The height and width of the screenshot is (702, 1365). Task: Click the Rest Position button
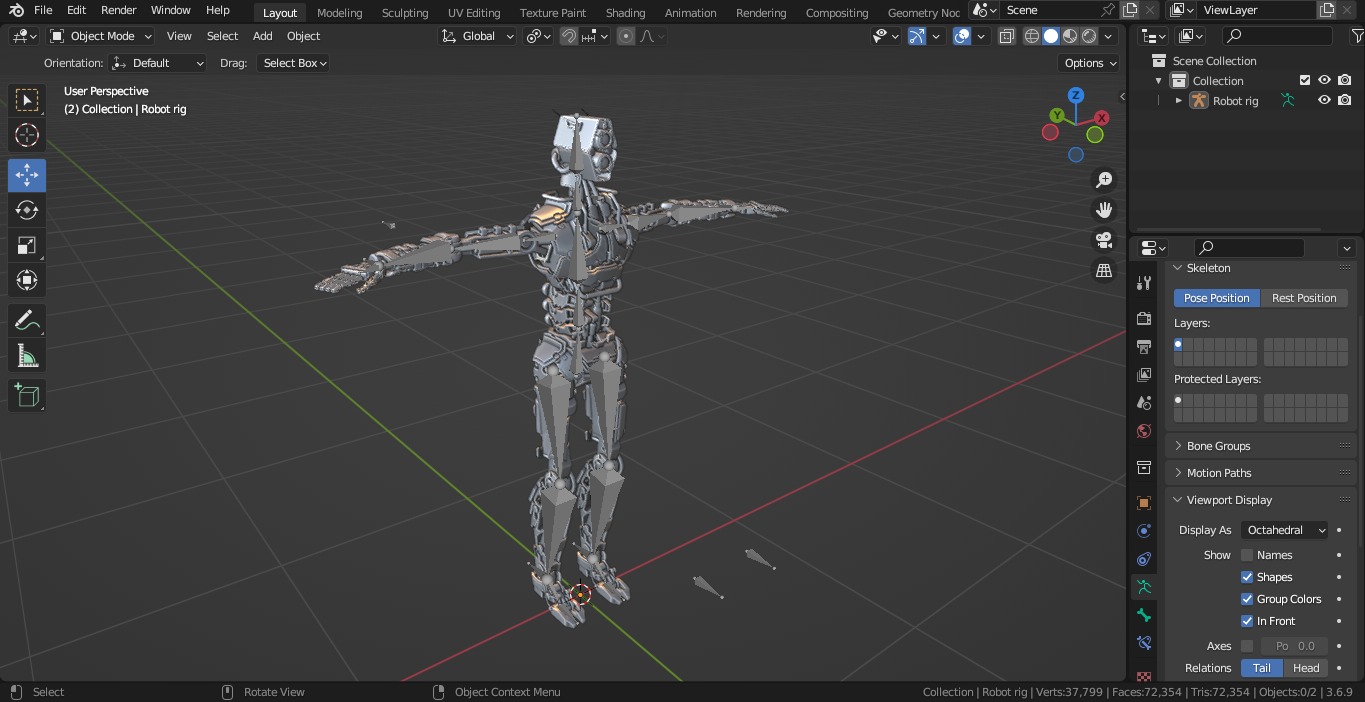[x=1304, y=298]
